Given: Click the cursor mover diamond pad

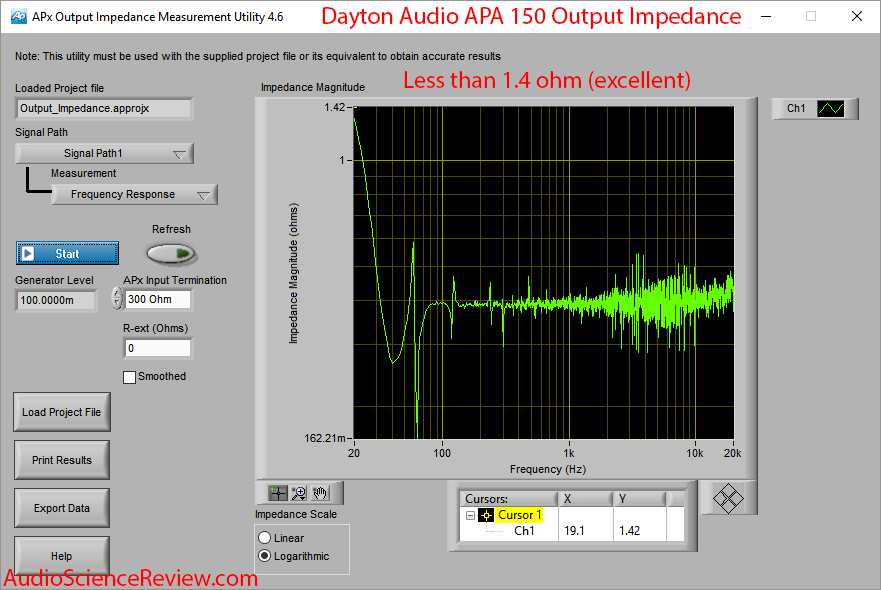Looking at the screenshot, I should point(728,498).
